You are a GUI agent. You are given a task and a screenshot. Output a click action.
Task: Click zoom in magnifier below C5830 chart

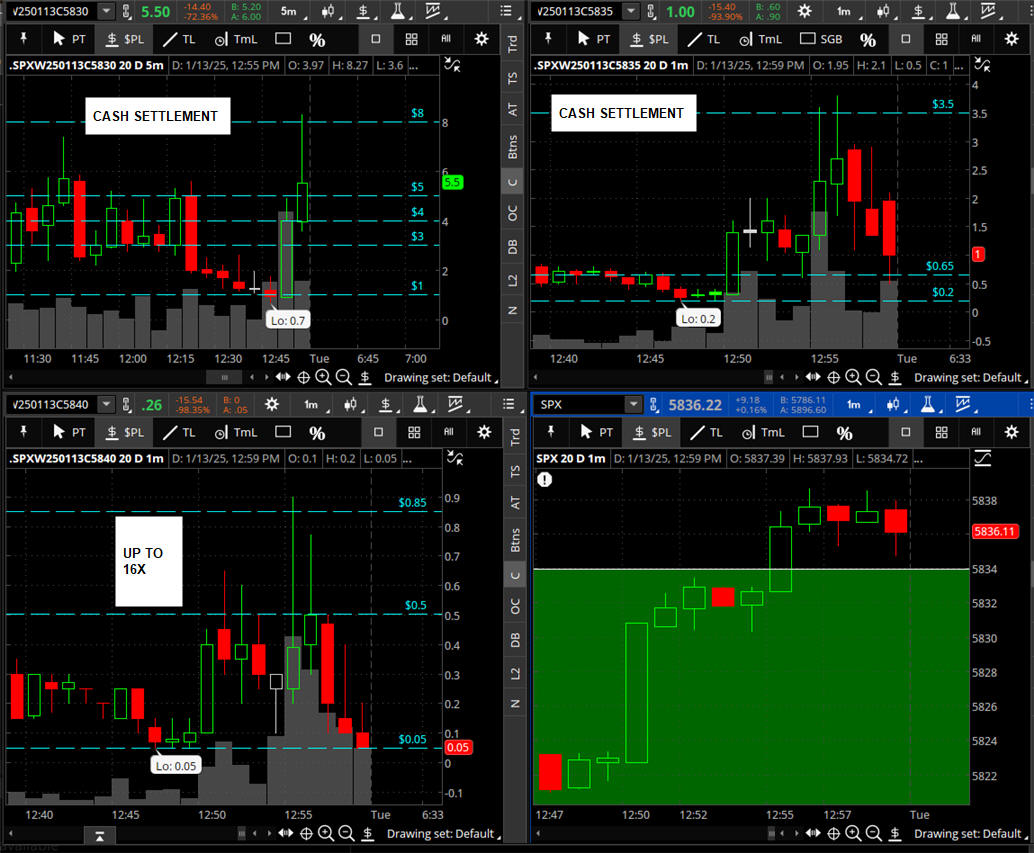click(x=323, y=377)
